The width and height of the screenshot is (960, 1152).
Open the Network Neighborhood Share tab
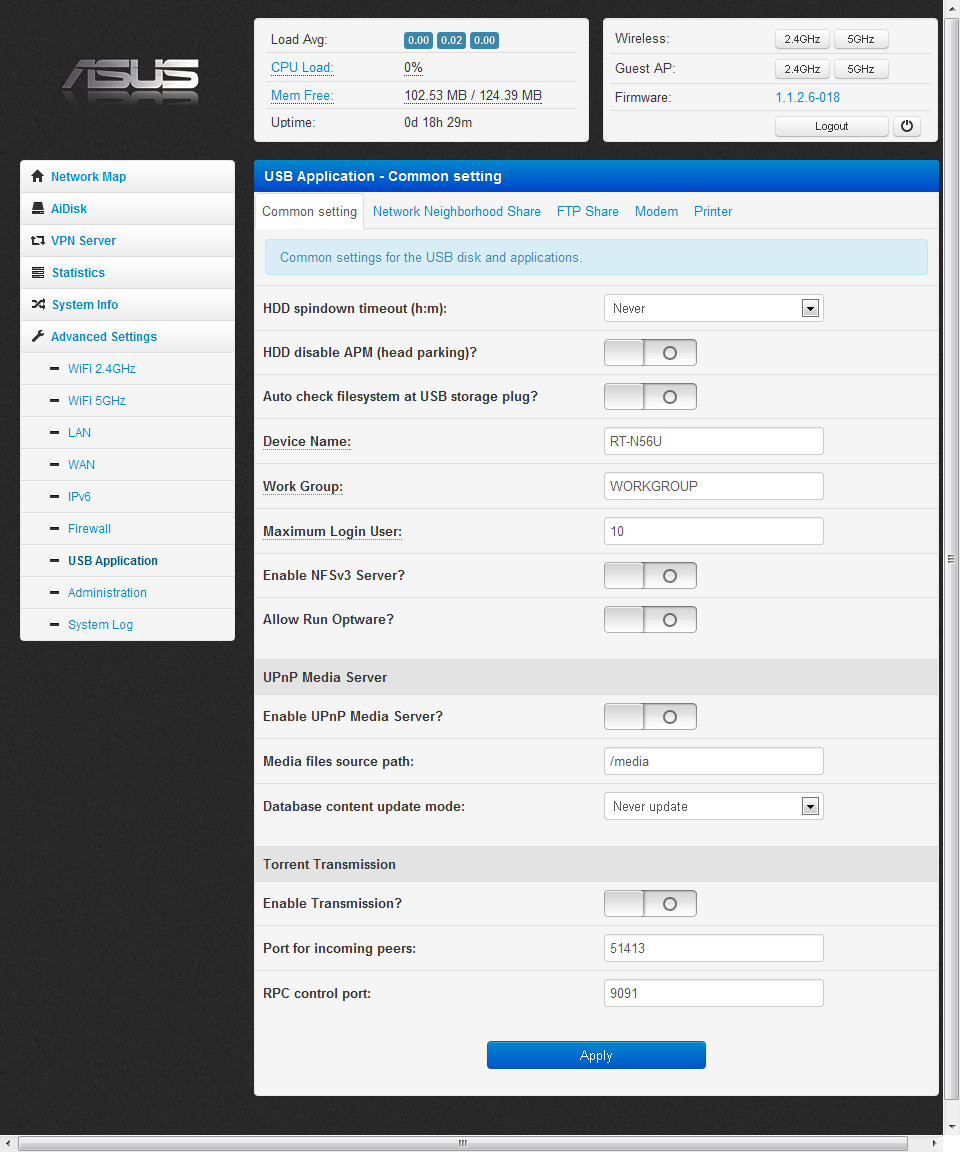(x=456, y=212)
